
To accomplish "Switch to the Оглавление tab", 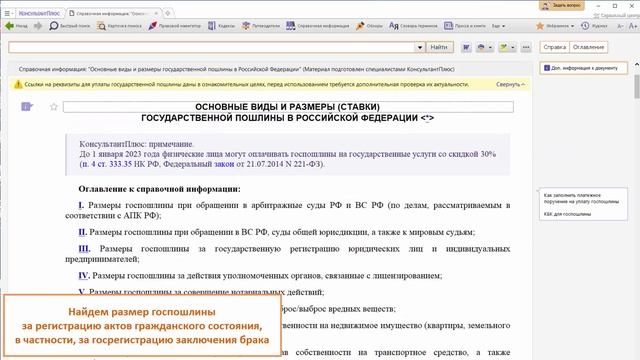I will (588, 47).
